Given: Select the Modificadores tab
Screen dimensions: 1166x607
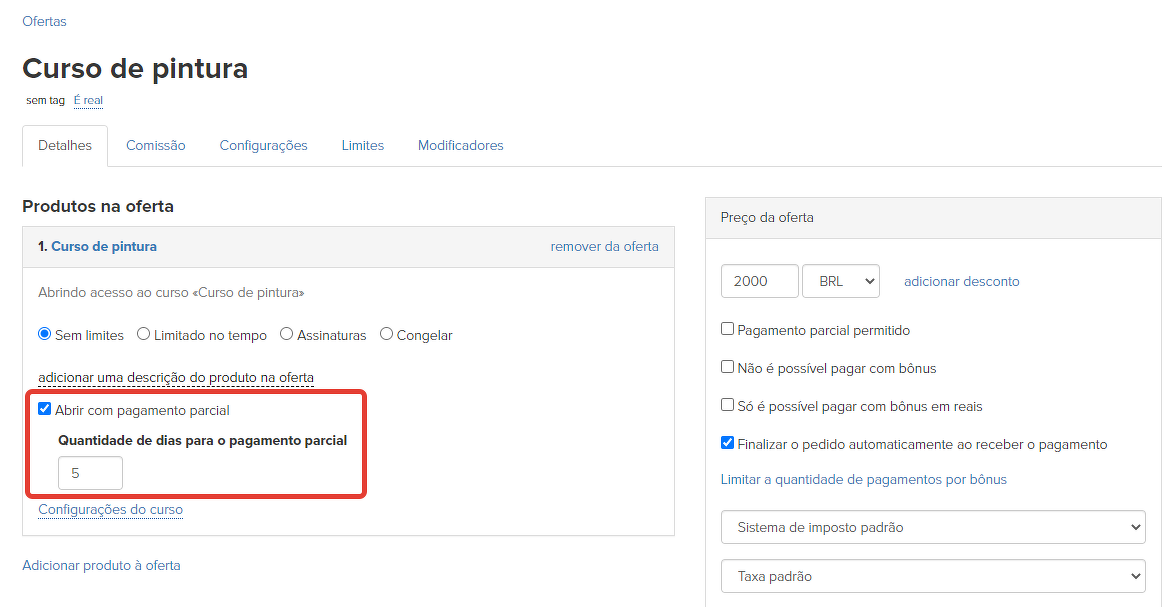Looking at the screenshot, I should coord(460,145).
